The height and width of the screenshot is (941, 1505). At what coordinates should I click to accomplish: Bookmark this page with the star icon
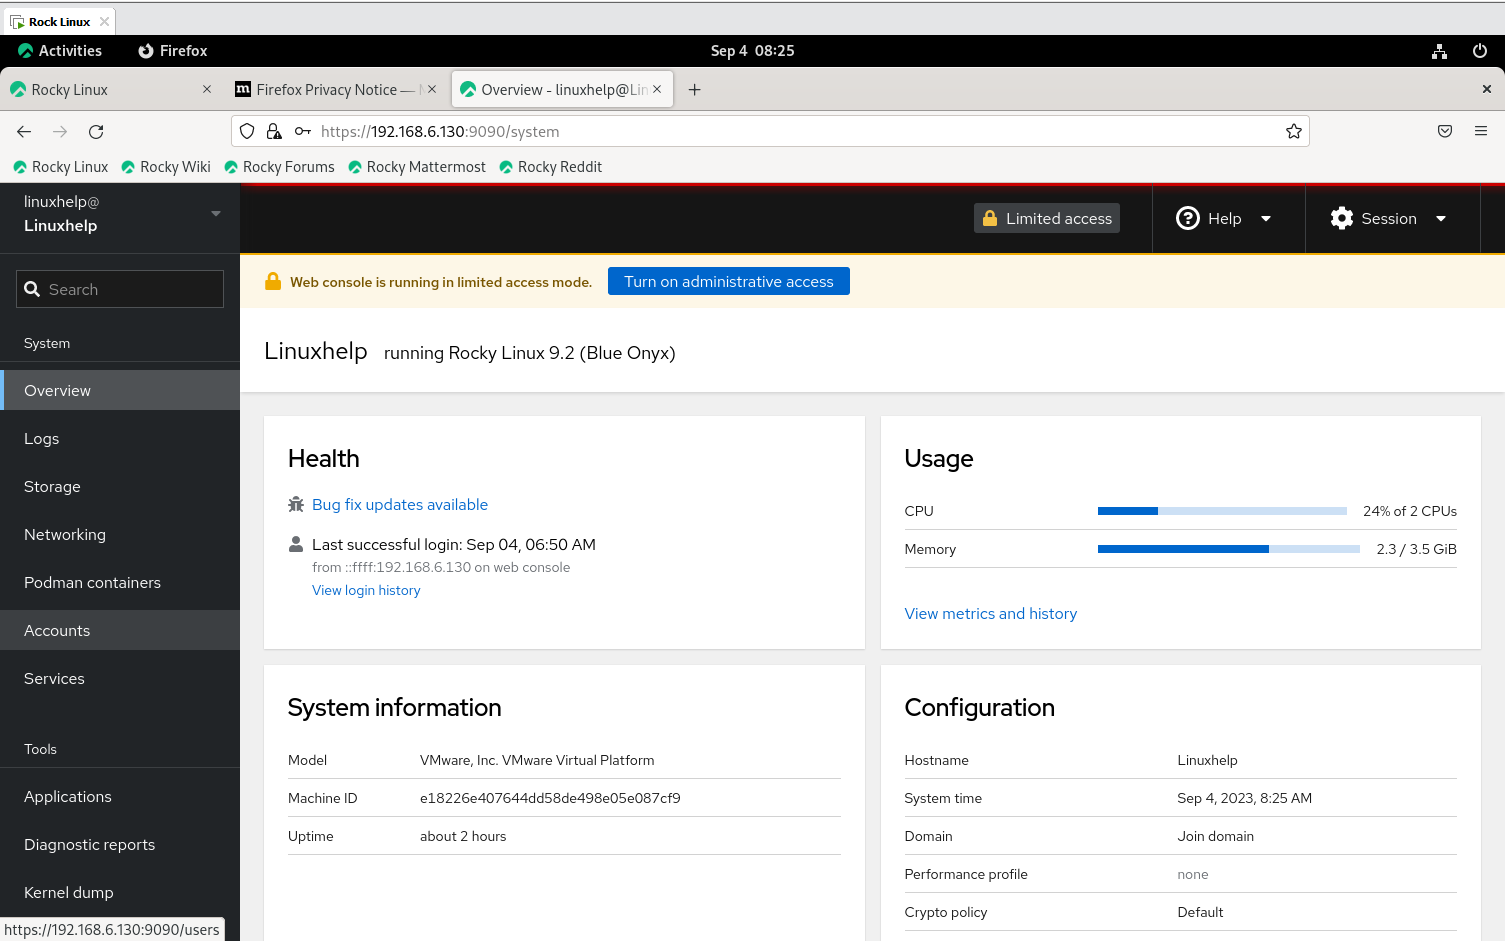click(x=1294, y=131)
